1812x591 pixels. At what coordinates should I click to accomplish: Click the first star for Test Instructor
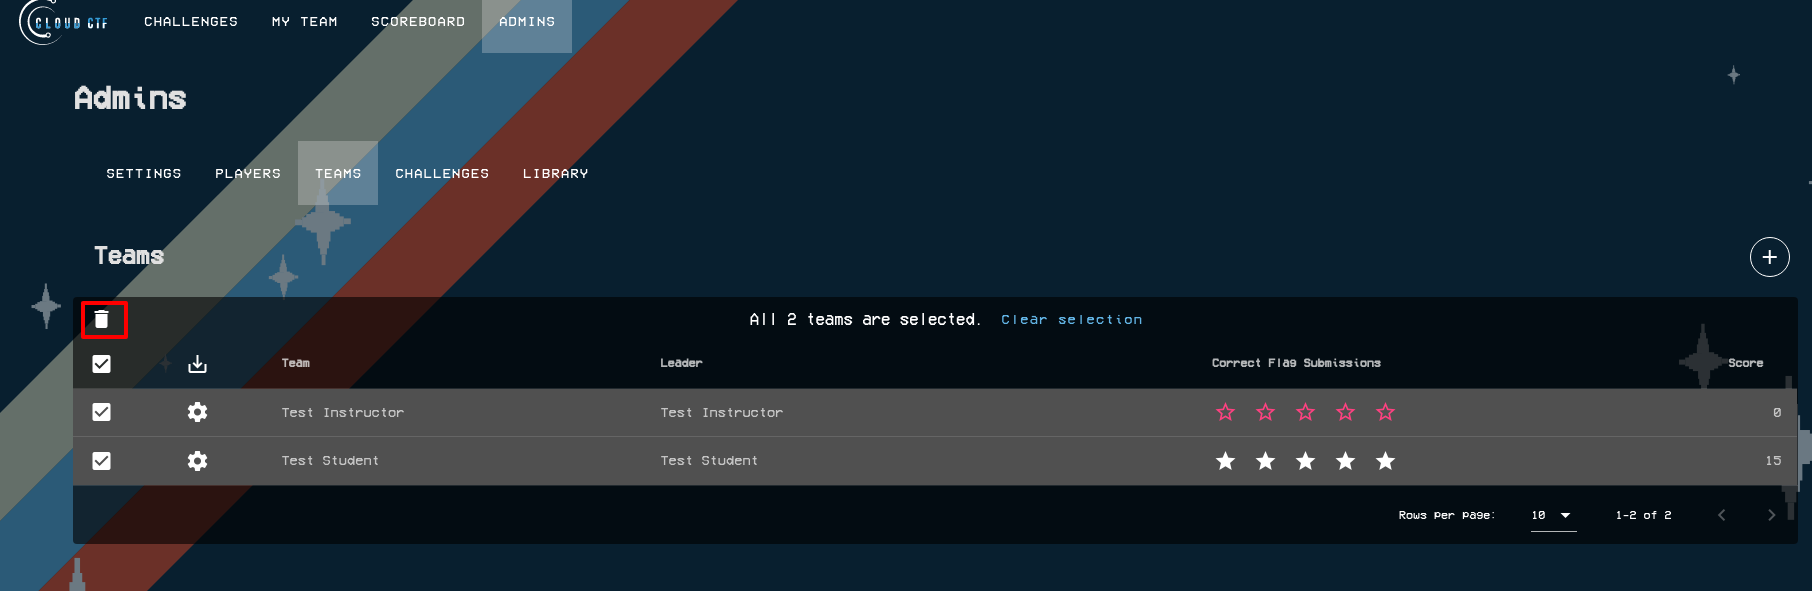point(1225,412)
